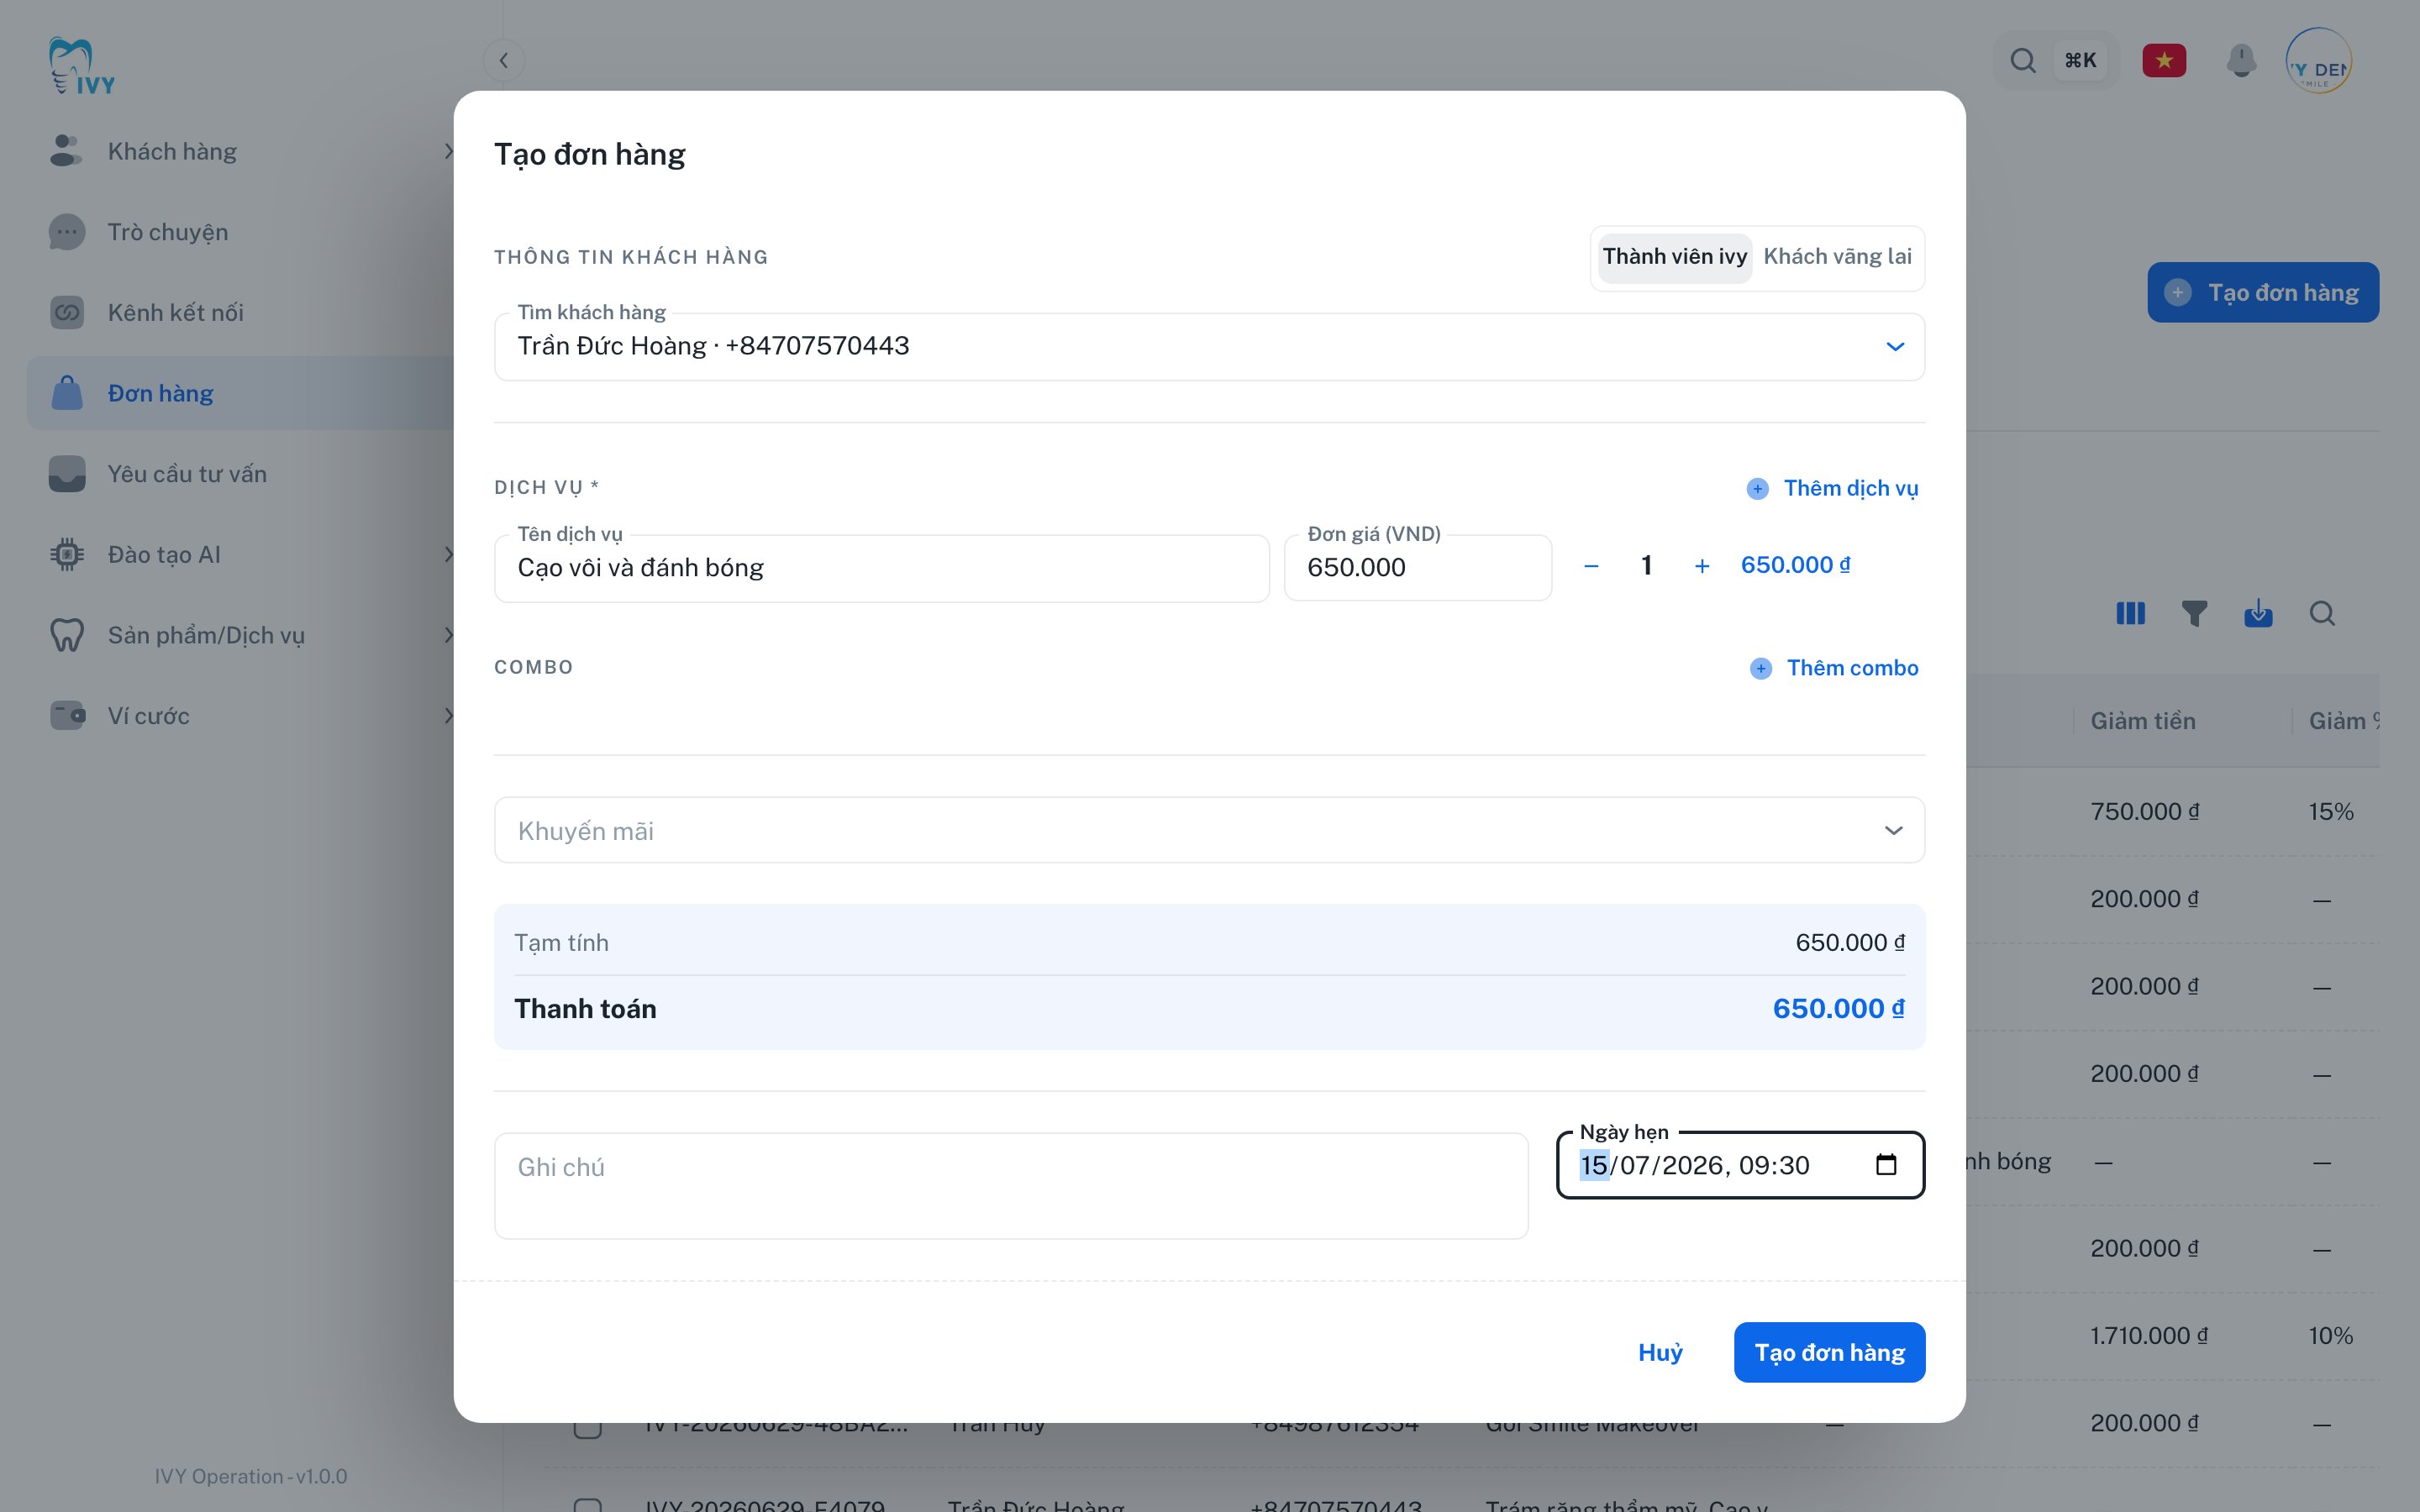Open Tìm khách hàng dropdown arrow

pyautogui.click(x=1894, y=347)
